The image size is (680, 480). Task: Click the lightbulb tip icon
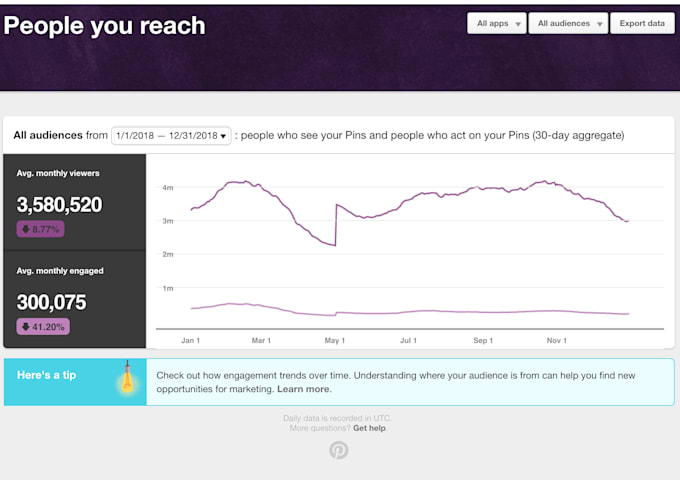point(128,377)
